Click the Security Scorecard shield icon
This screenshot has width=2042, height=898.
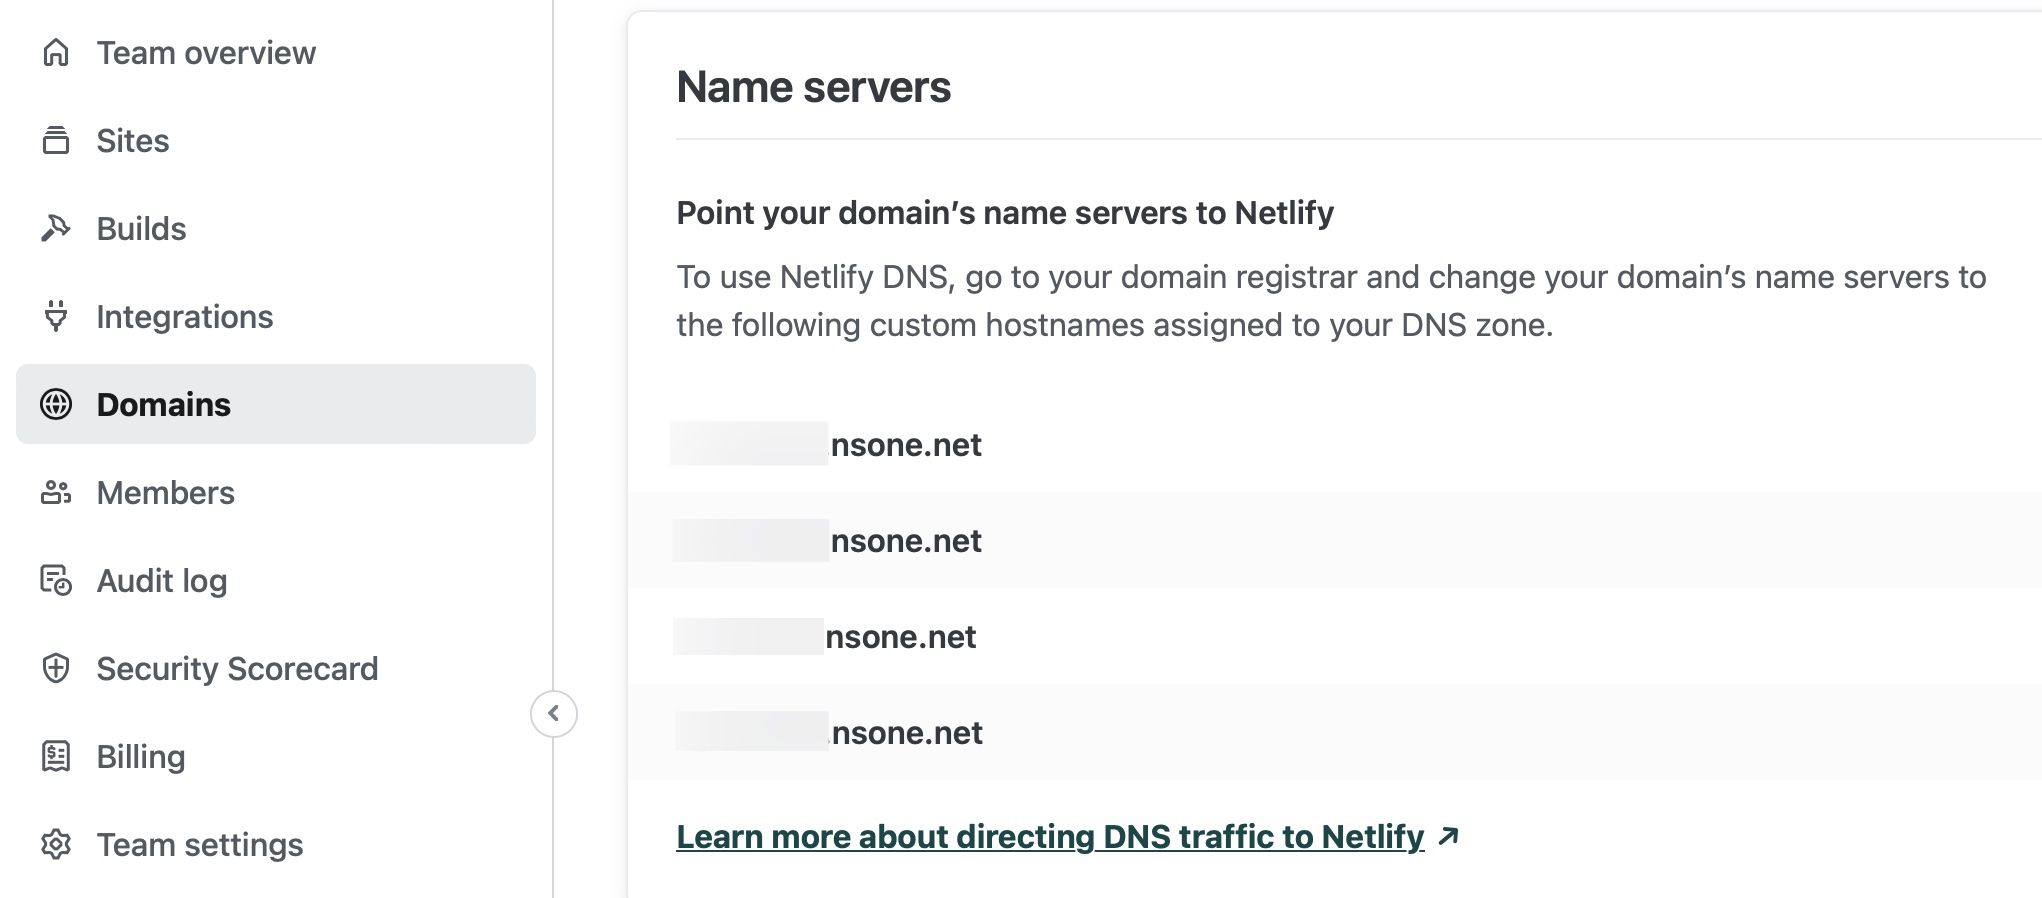(x=56, y=668)
